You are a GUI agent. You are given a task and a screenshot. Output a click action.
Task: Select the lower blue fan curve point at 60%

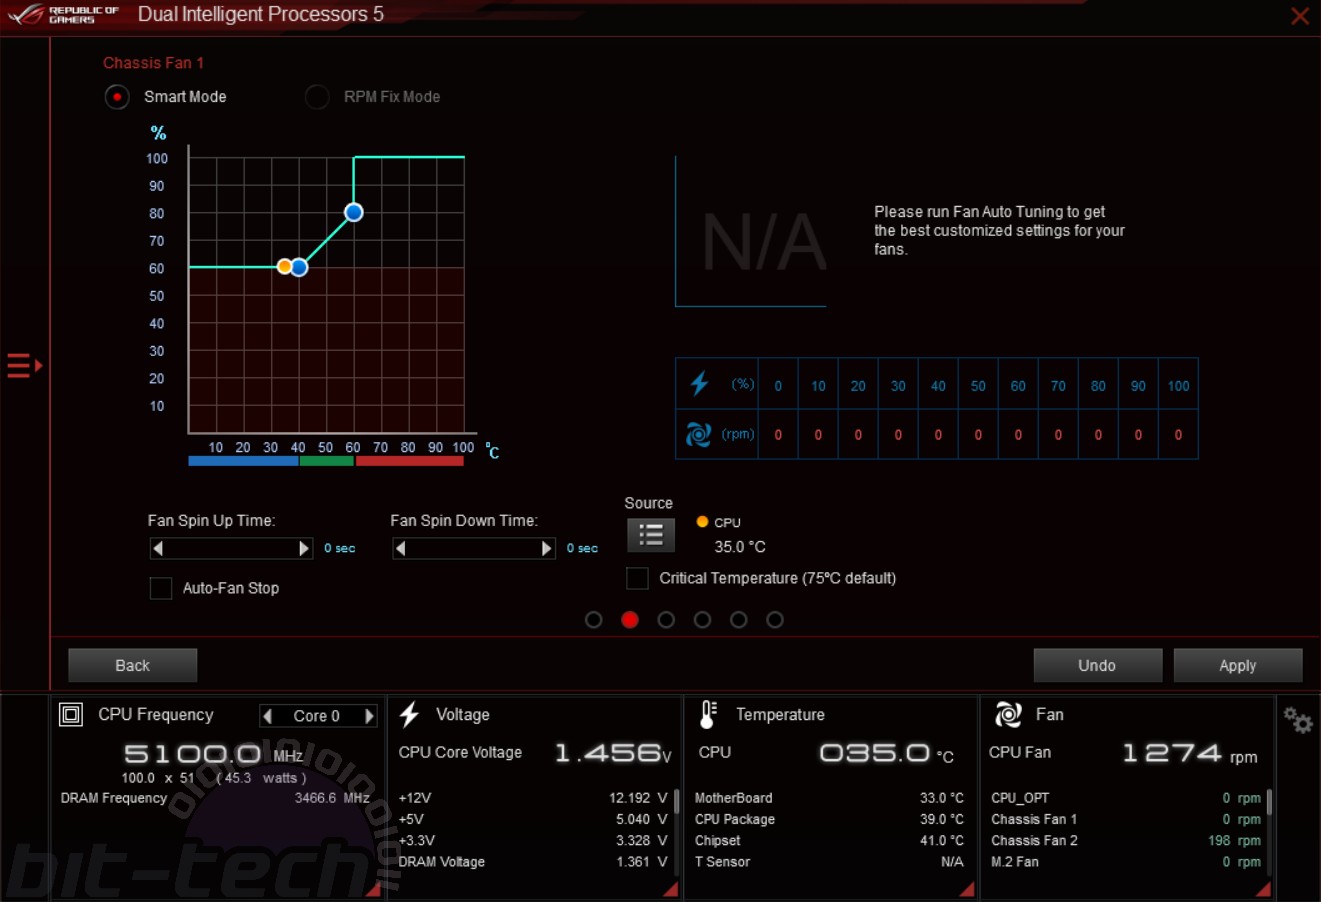click(x=299, y=267)
